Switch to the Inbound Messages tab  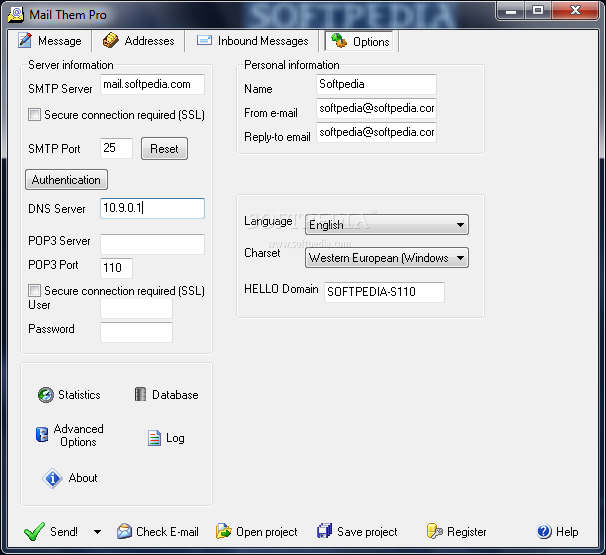coord(252,41)
